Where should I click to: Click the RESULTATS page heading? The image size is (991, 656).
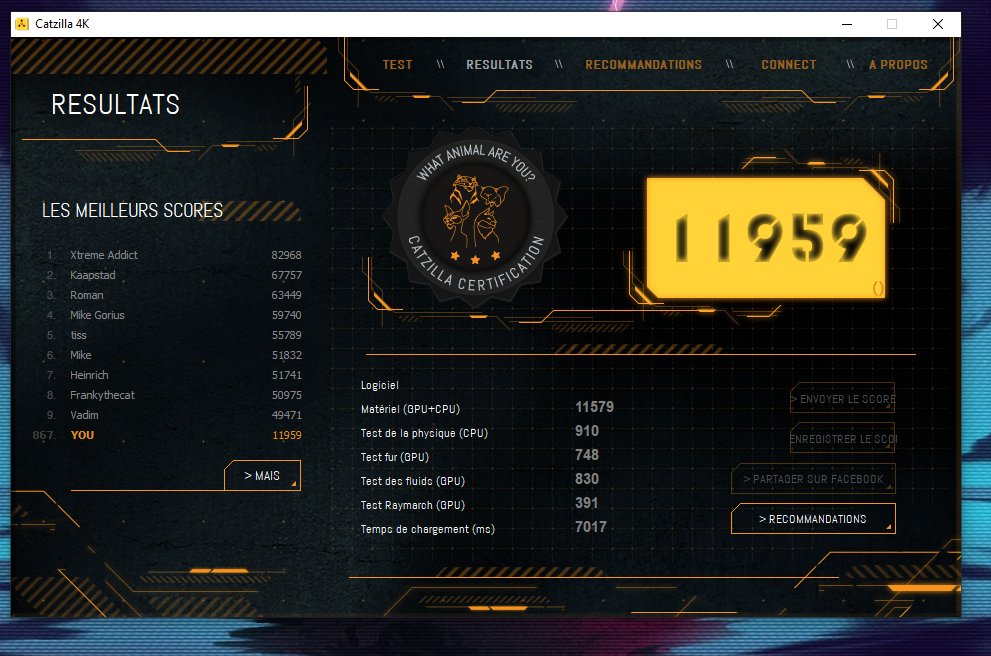(115, 104)
